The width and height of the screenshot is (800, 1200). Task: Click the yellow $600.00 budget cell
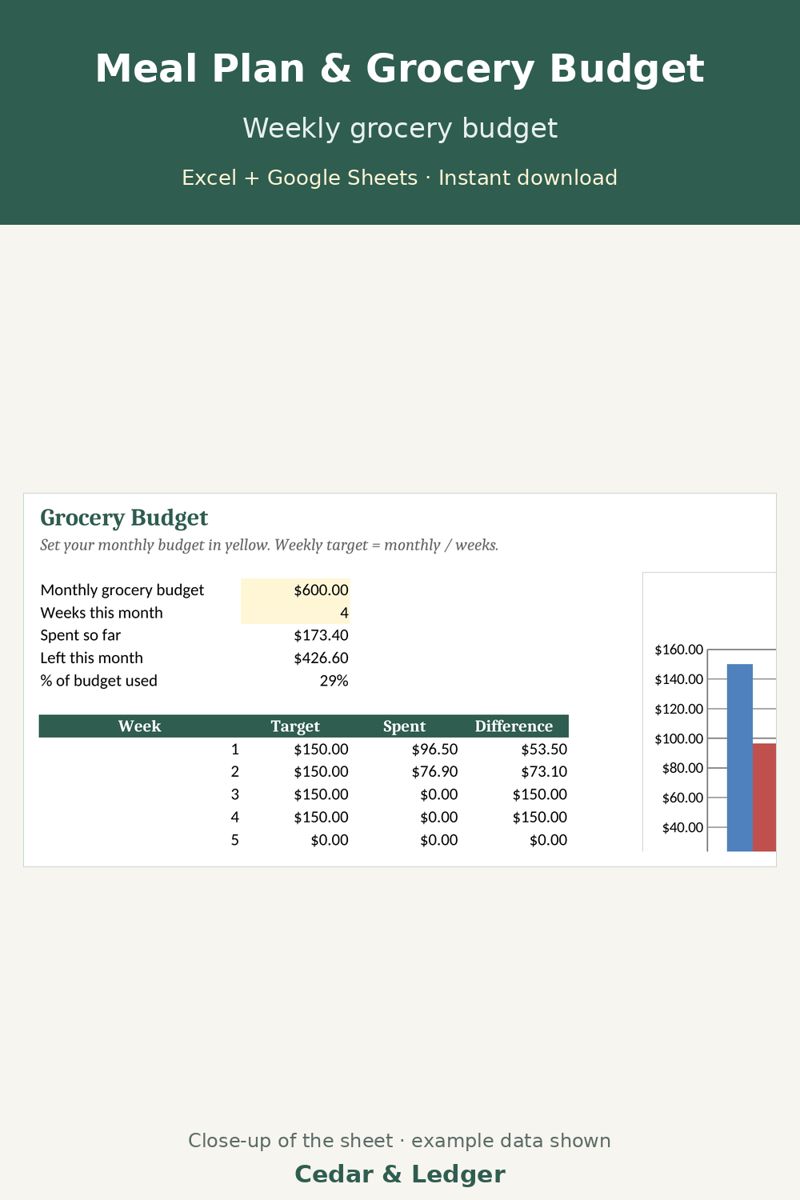[x=295, y=590]
